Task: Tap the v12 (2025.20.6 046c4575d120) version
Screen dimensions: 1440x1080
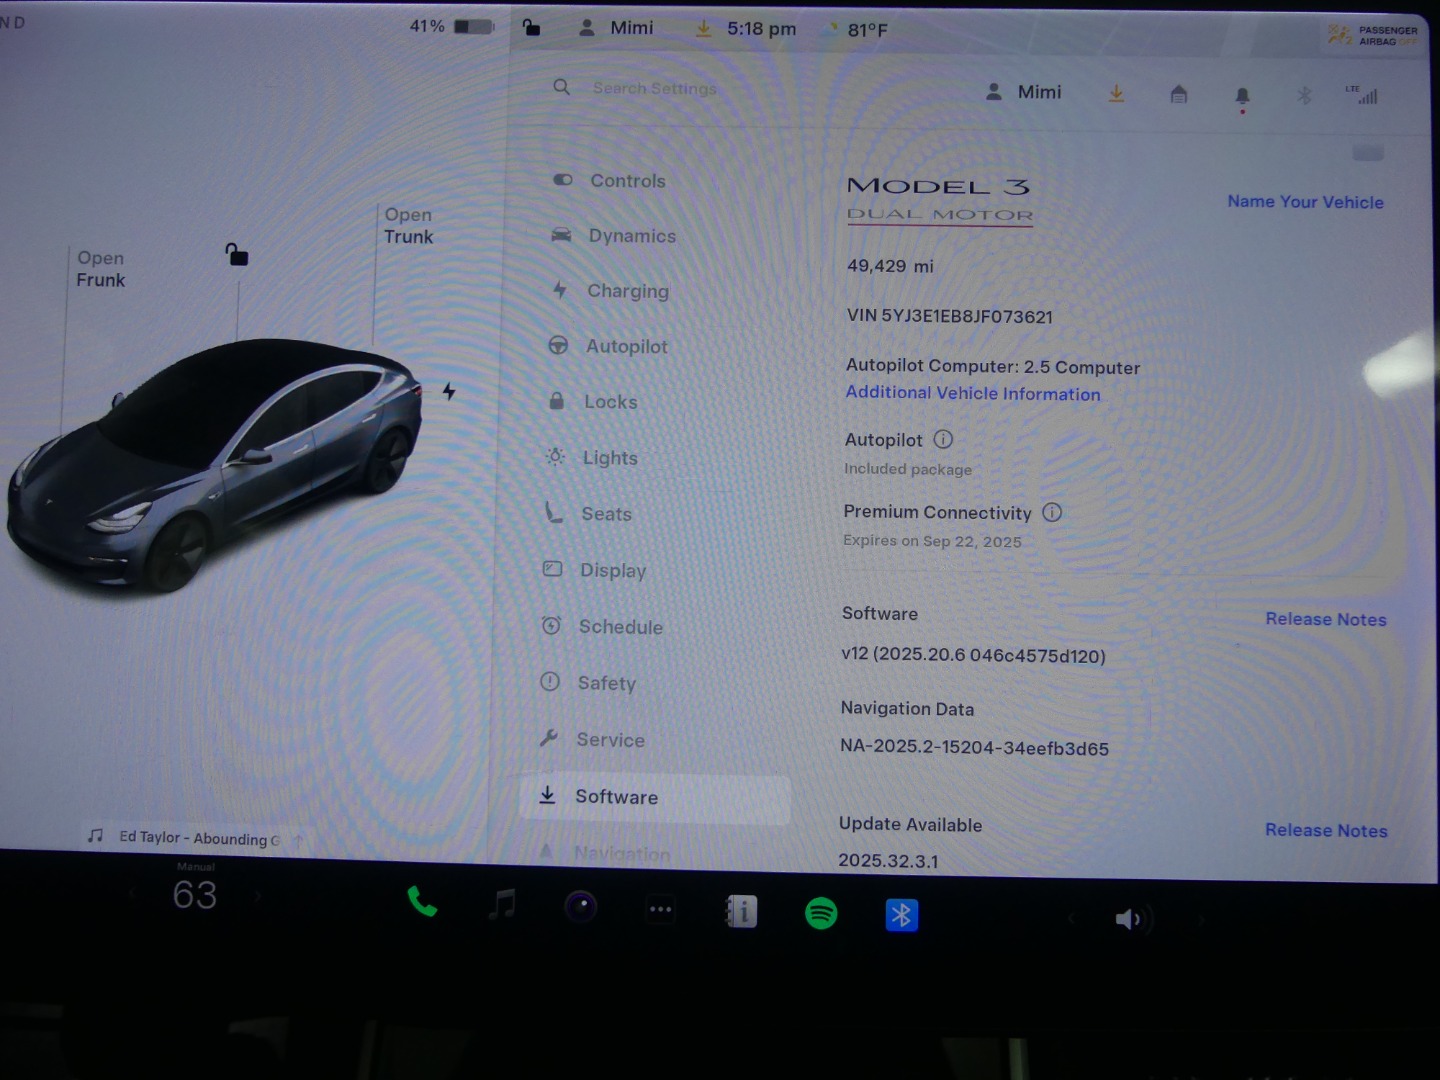Action: tap(973, 655)
